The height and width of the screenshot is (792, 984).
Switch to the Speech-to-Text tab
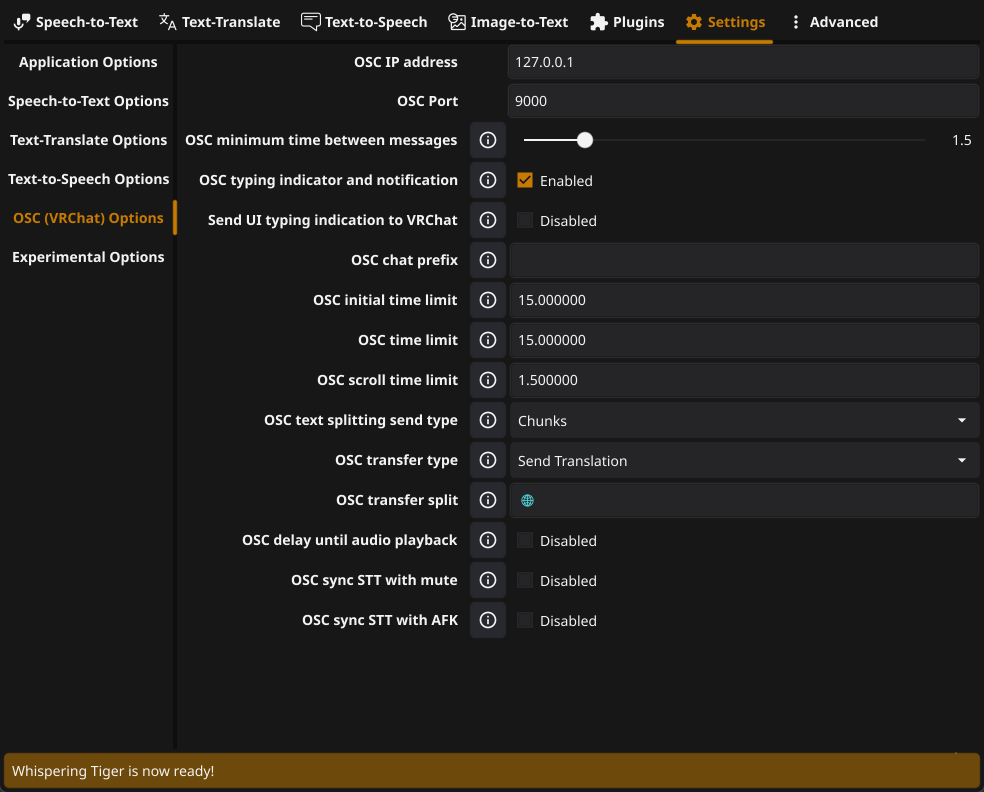pyautogui.click(x=76, y=22)
